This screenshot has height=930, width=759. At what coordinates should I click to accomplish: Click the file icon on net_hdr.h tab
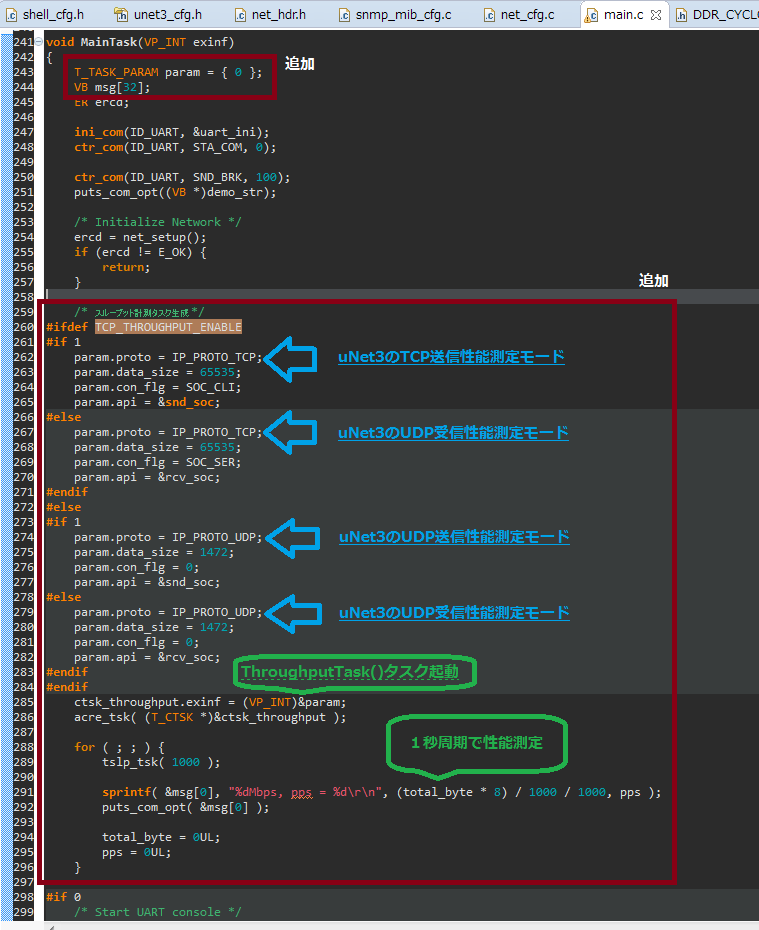242,15
